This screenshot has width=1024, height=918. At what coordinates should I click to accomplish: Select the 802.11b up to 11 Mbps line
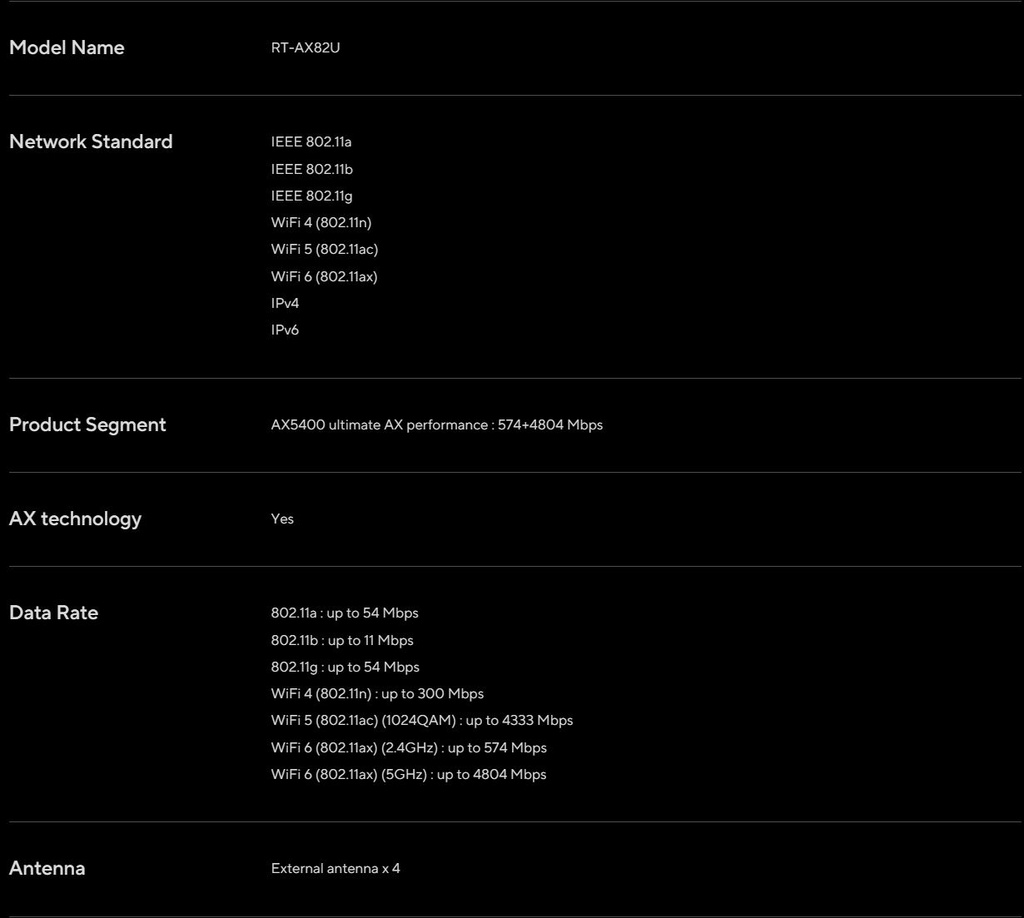tap(342, 641)
